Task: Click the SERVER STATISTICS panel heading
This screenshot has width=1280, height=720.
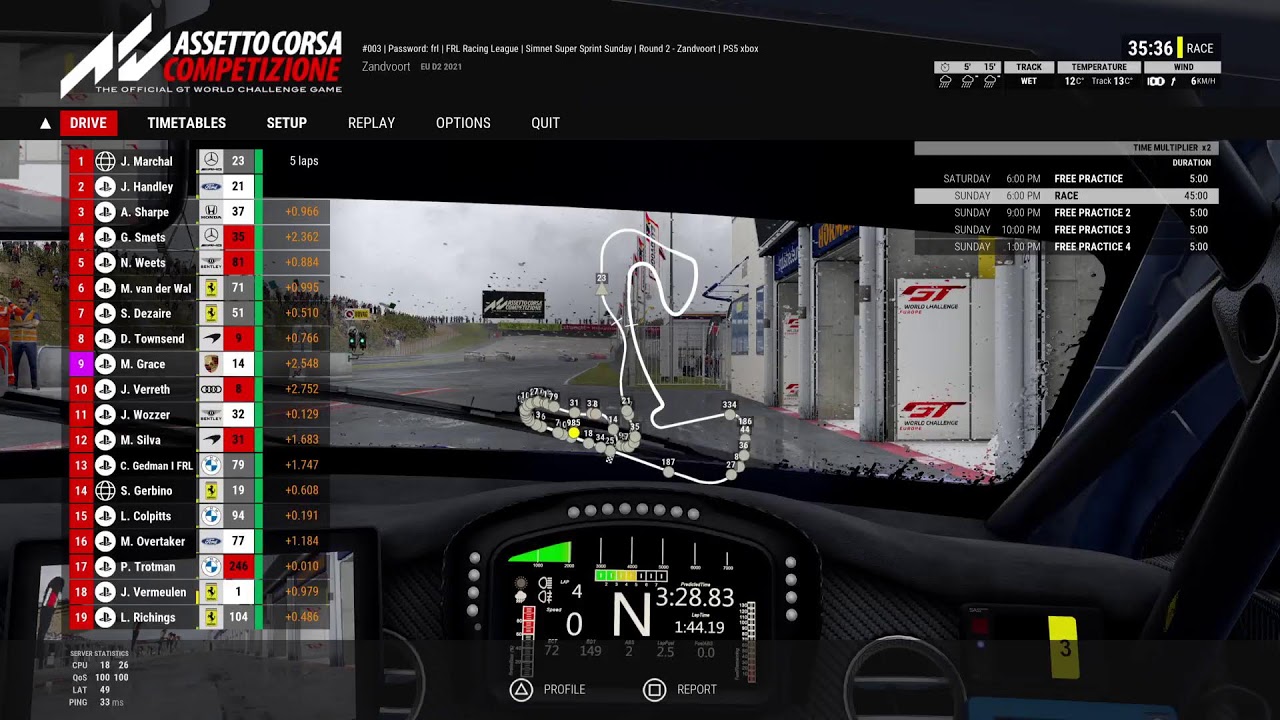Action: 99,653
